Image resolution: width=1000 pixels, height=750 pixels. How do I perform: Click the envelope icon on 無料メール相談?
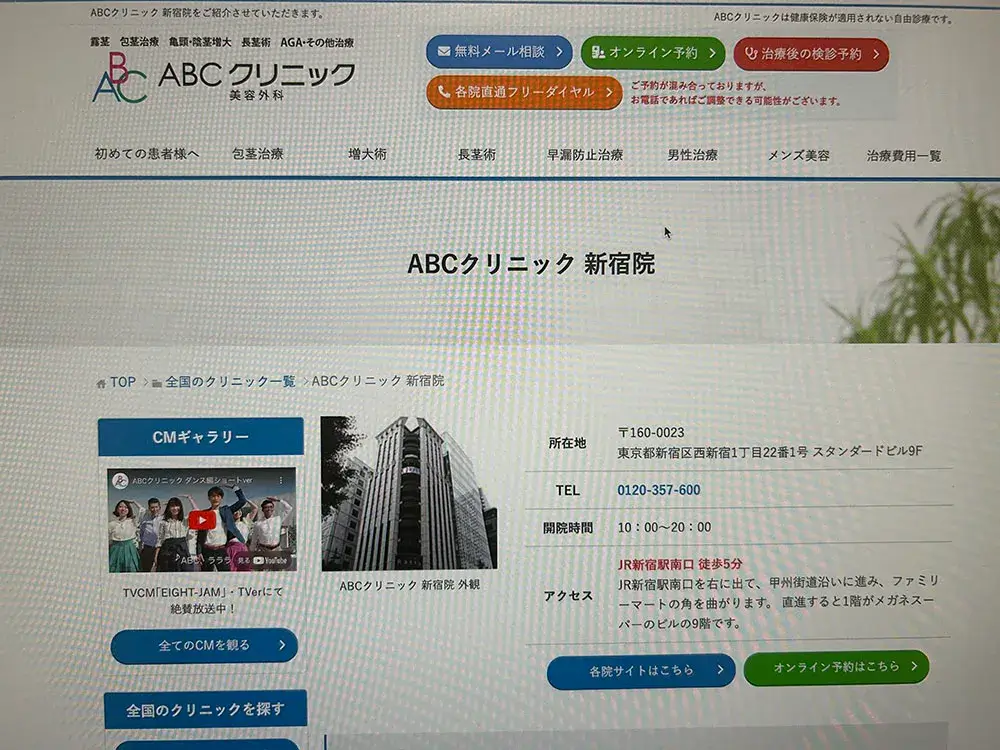click(444, 51)
